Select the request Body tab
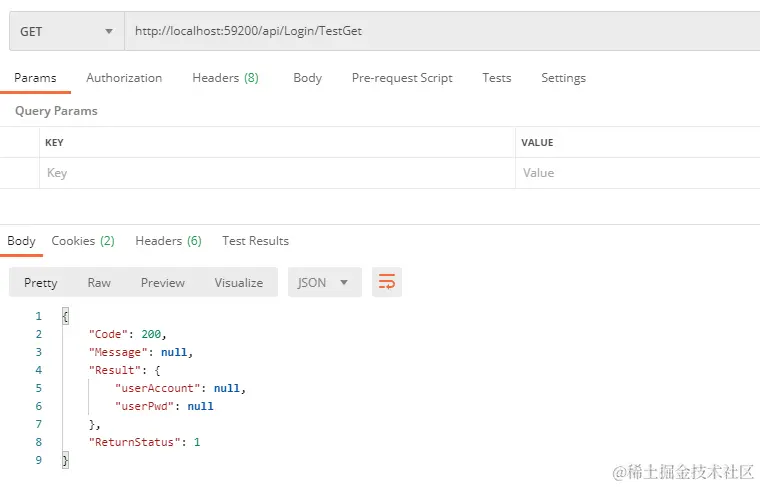This screenshot has width=760, height=487. click(307, 78)
